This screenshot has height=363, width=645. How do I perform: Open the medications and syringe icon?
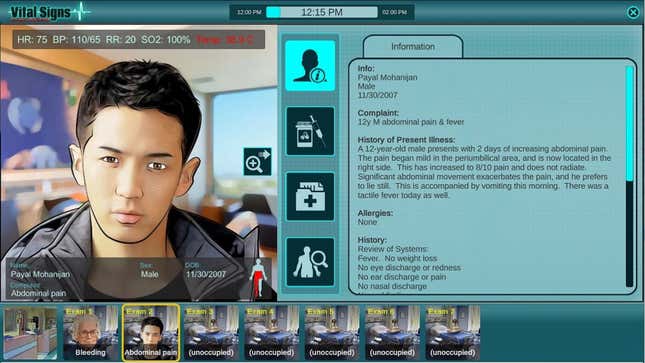pyautogui.click(x=310, y=131)
